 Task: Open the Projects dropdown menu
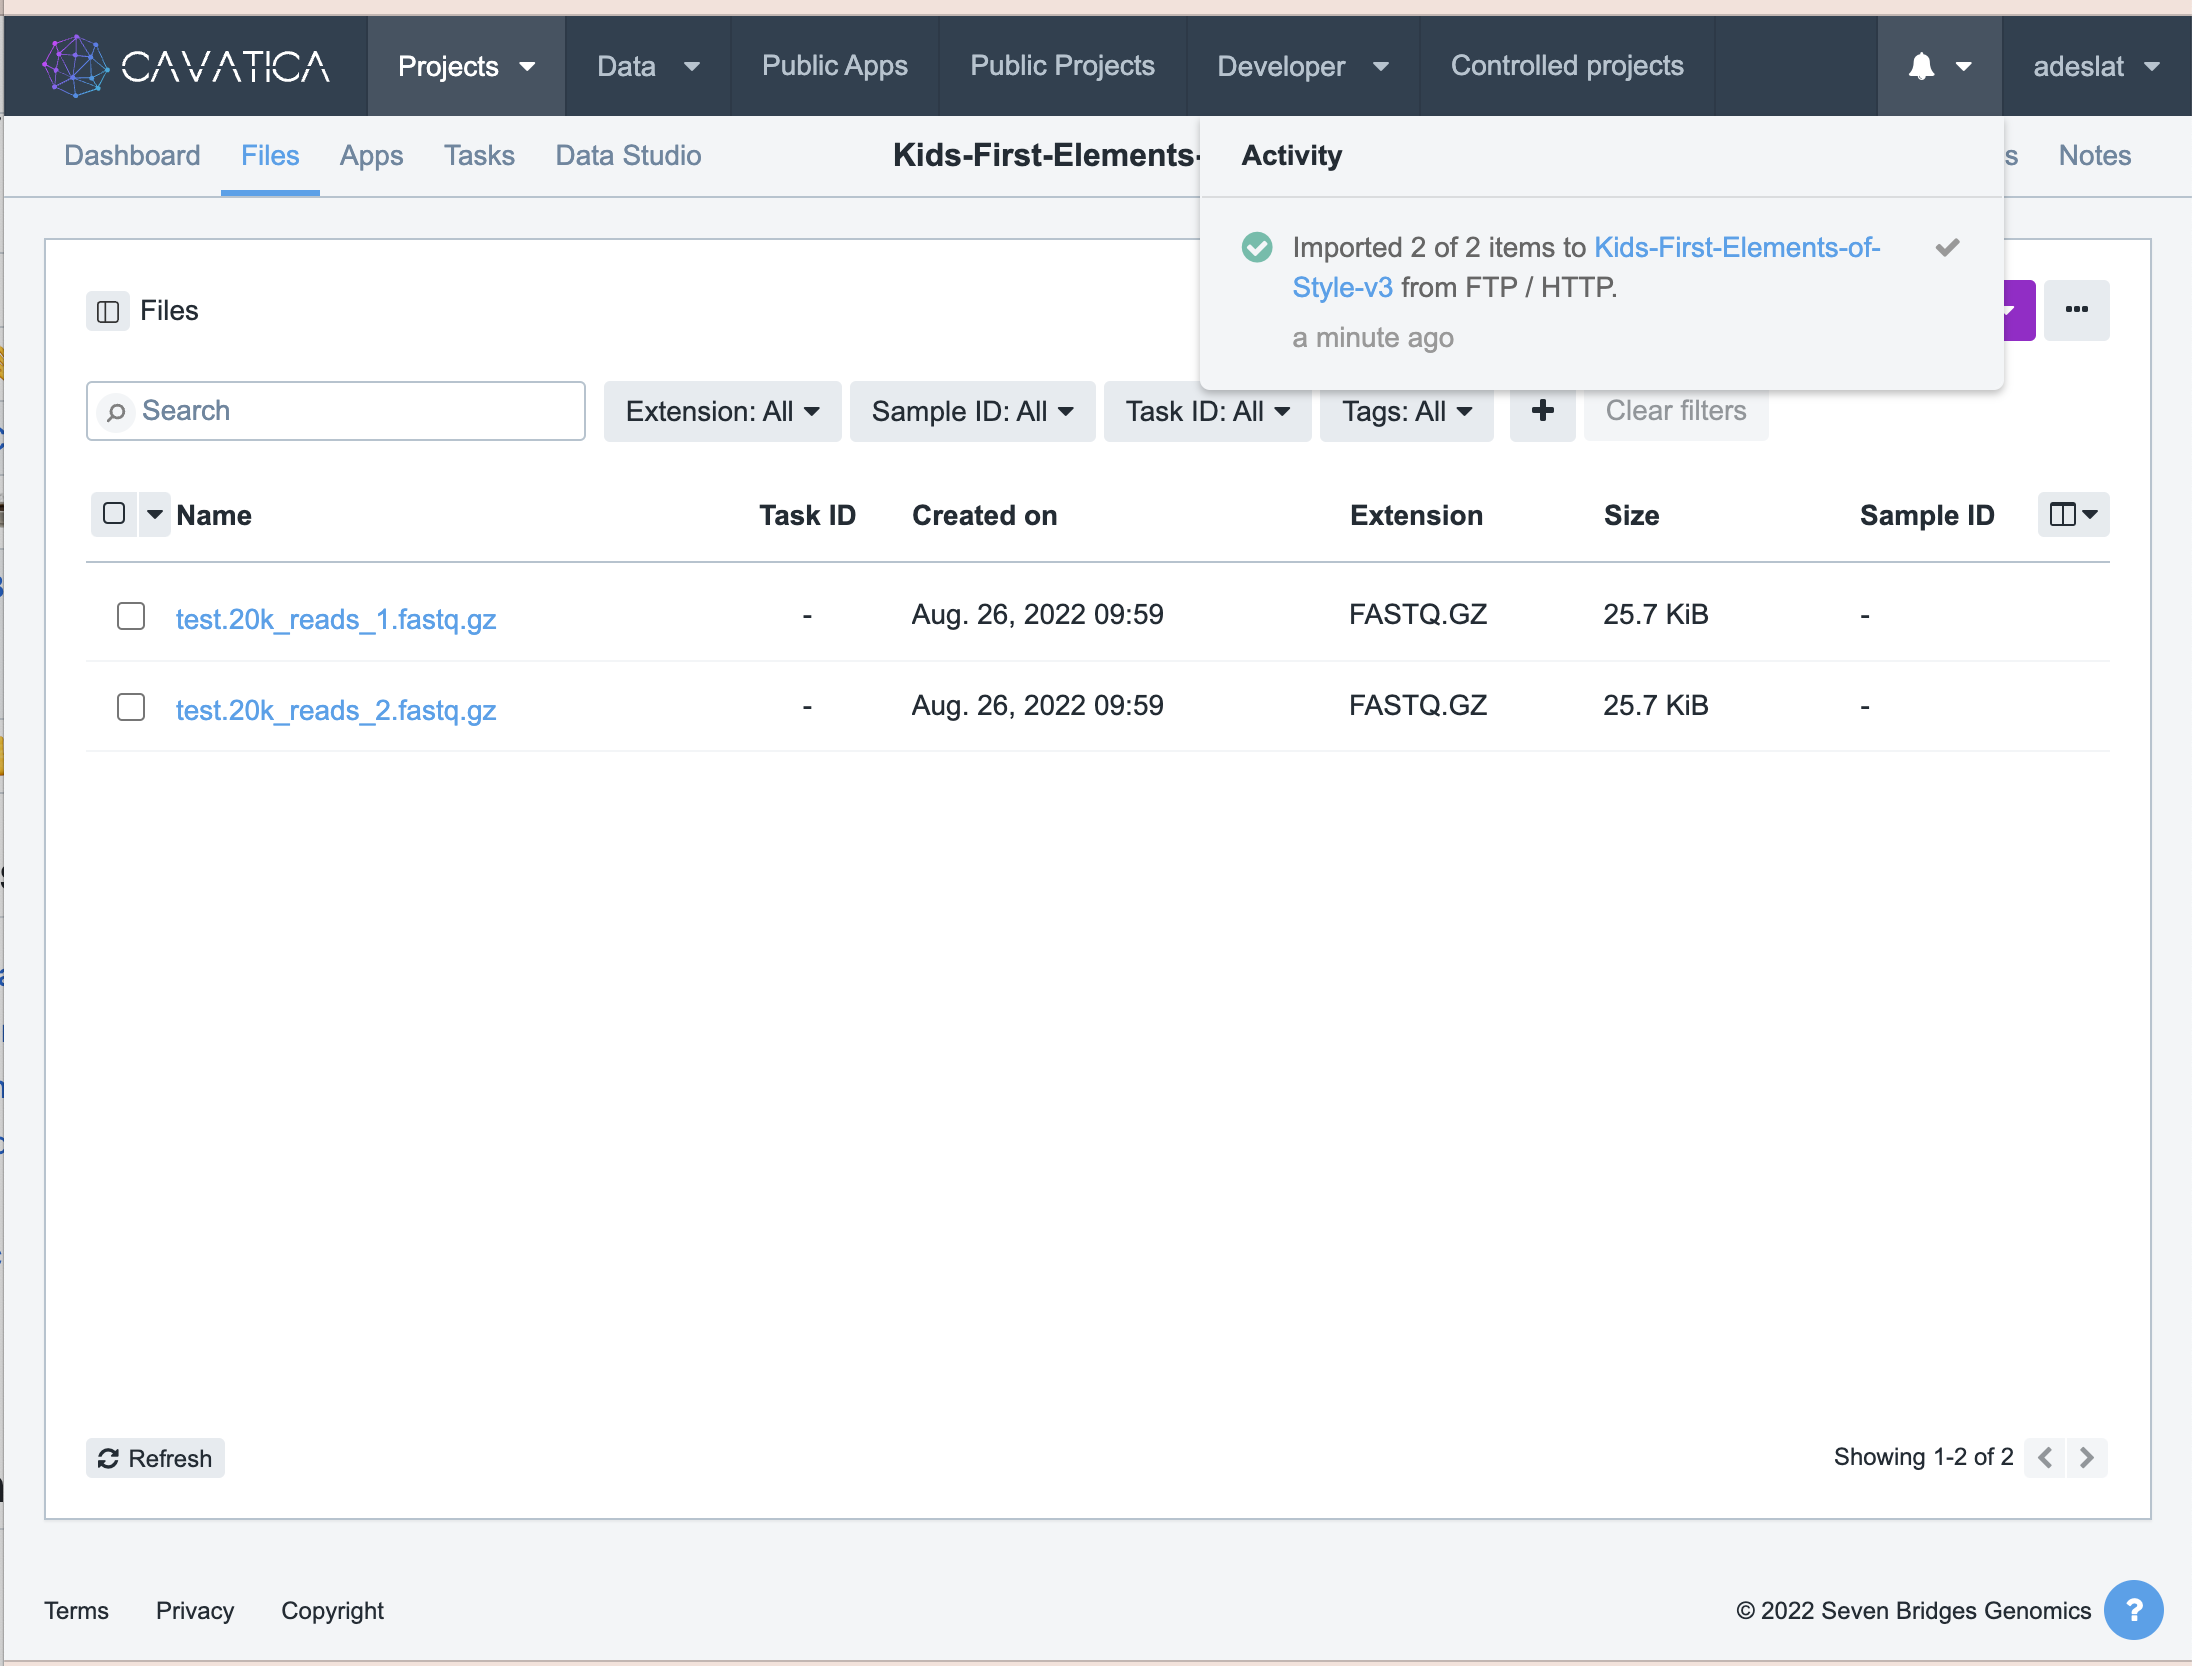466,66
